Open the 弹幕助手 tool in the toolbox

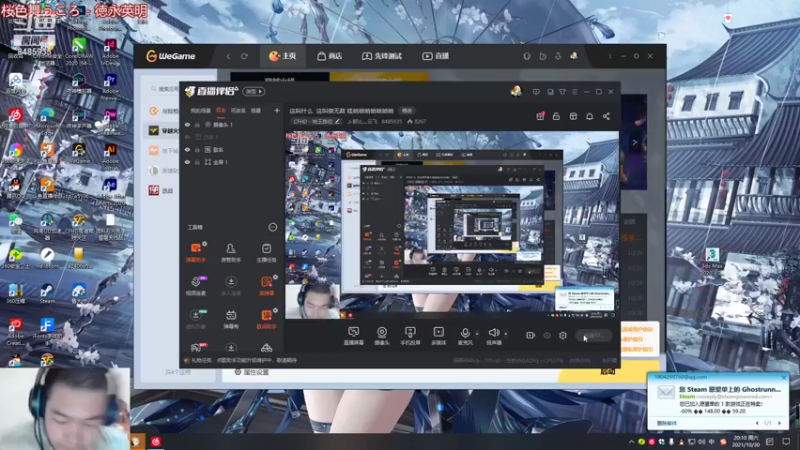click(x=195, y=253)
